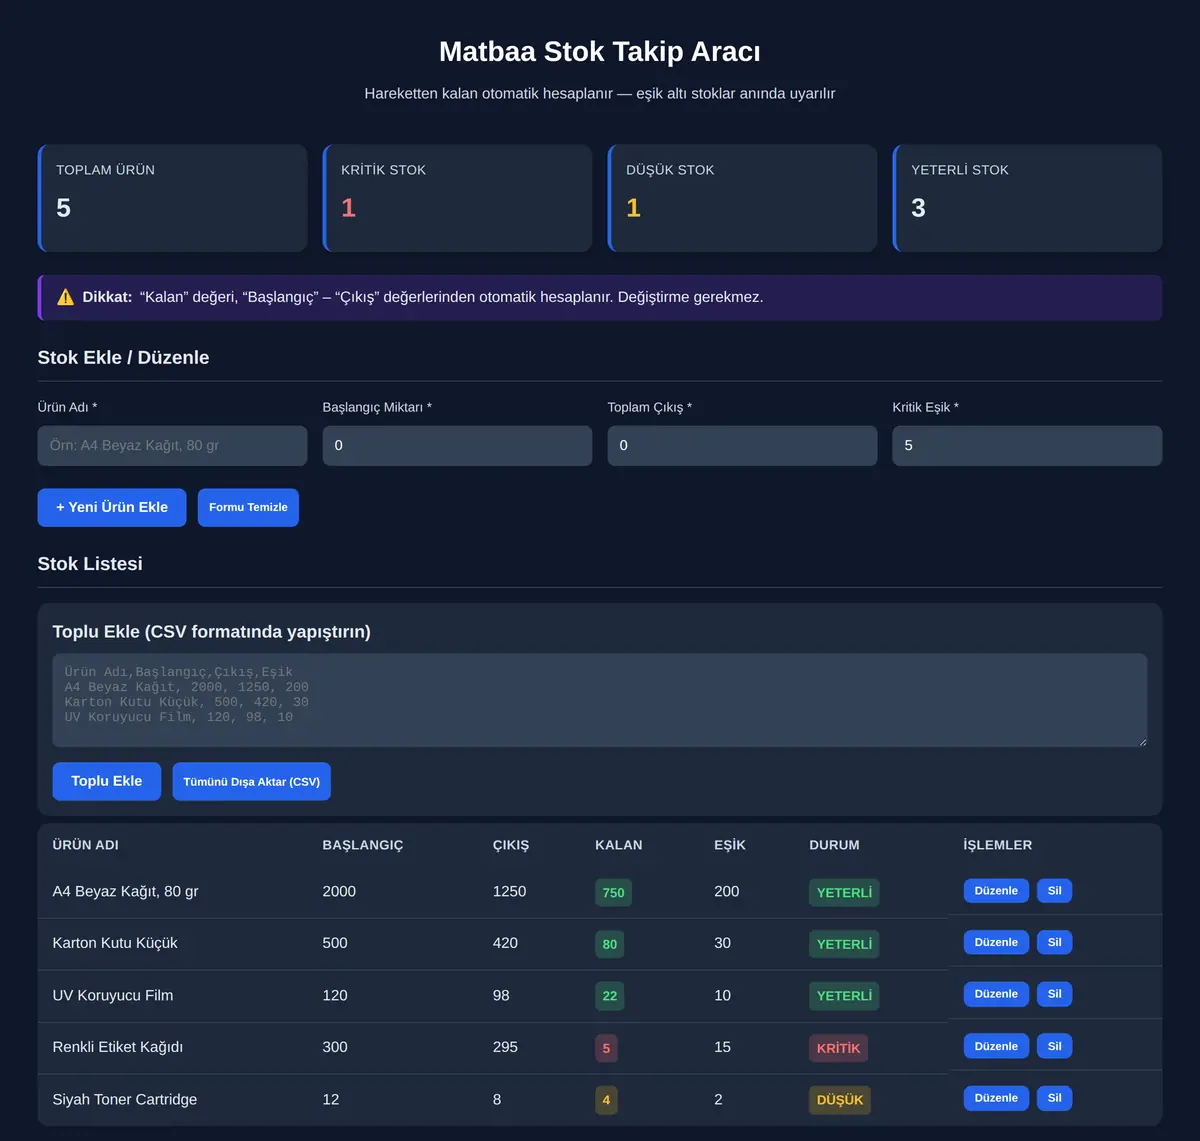Click the Ürün Adı input field

pyautogui.click(x=172, y=446)
